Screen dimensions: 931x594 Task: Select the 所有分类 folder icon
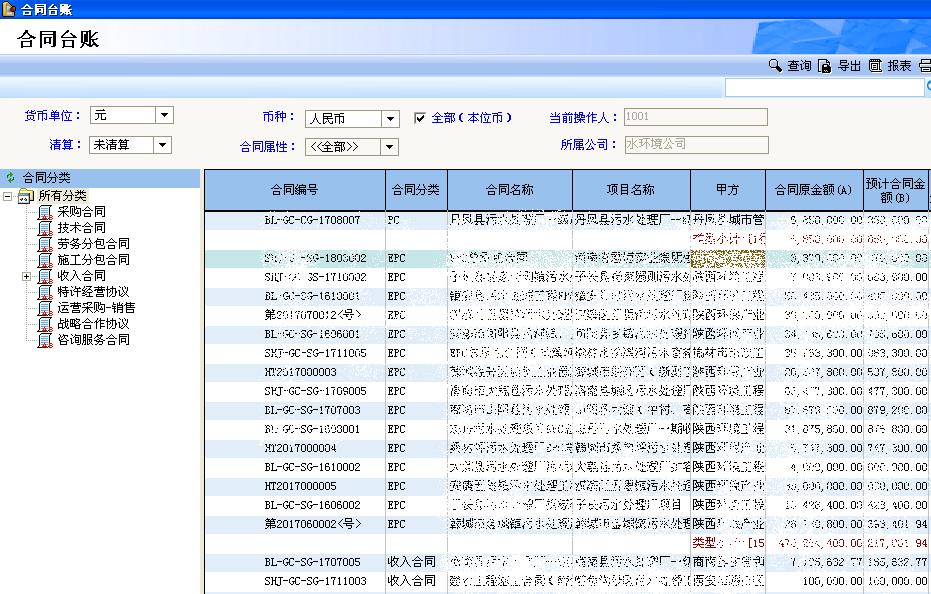[x=27, y=196]
